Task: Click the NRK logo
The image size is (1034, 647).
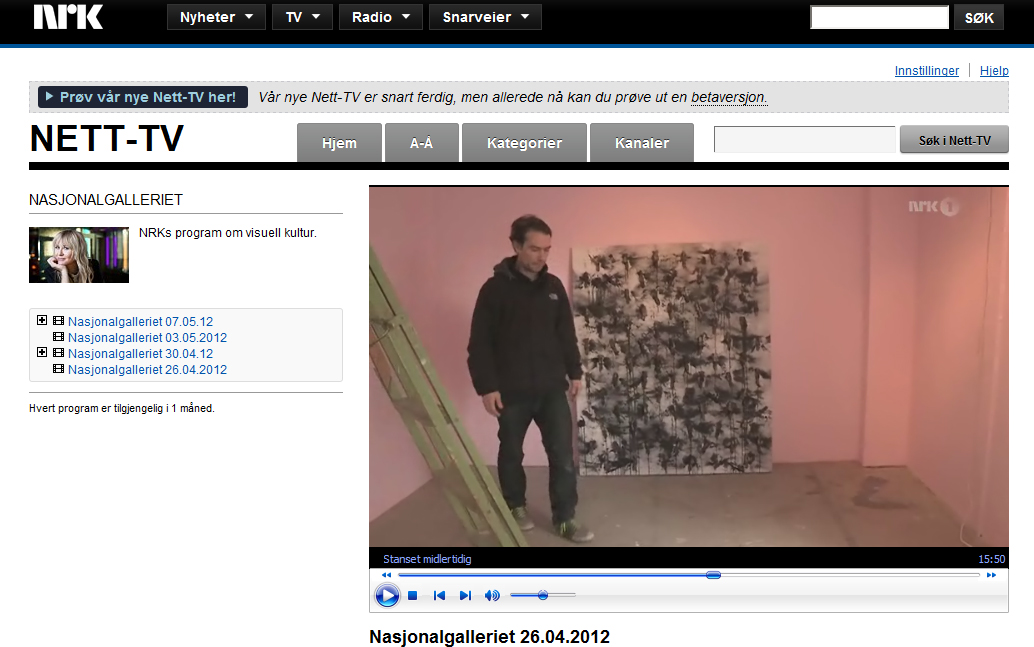Action: pyautogui.click(x=69, y=16)
